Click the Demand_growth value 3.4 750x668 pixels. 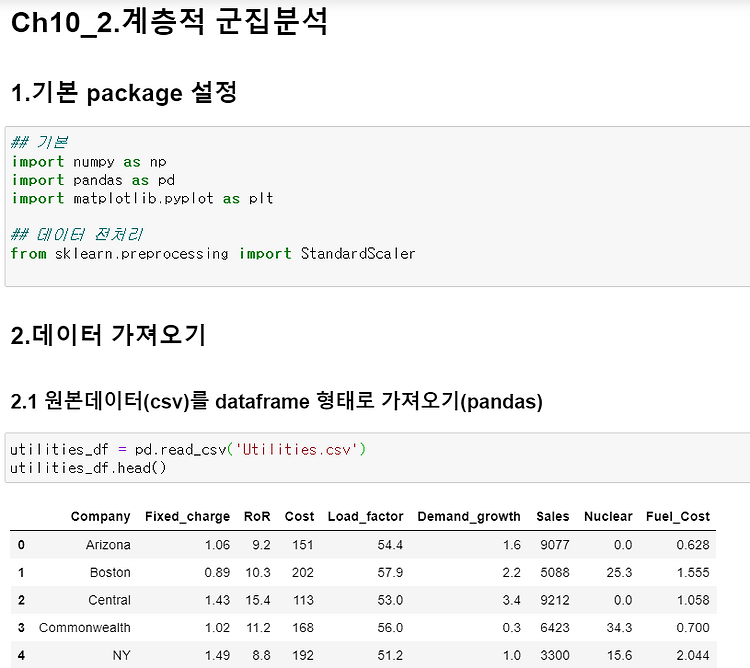click(x=511, y=600)
